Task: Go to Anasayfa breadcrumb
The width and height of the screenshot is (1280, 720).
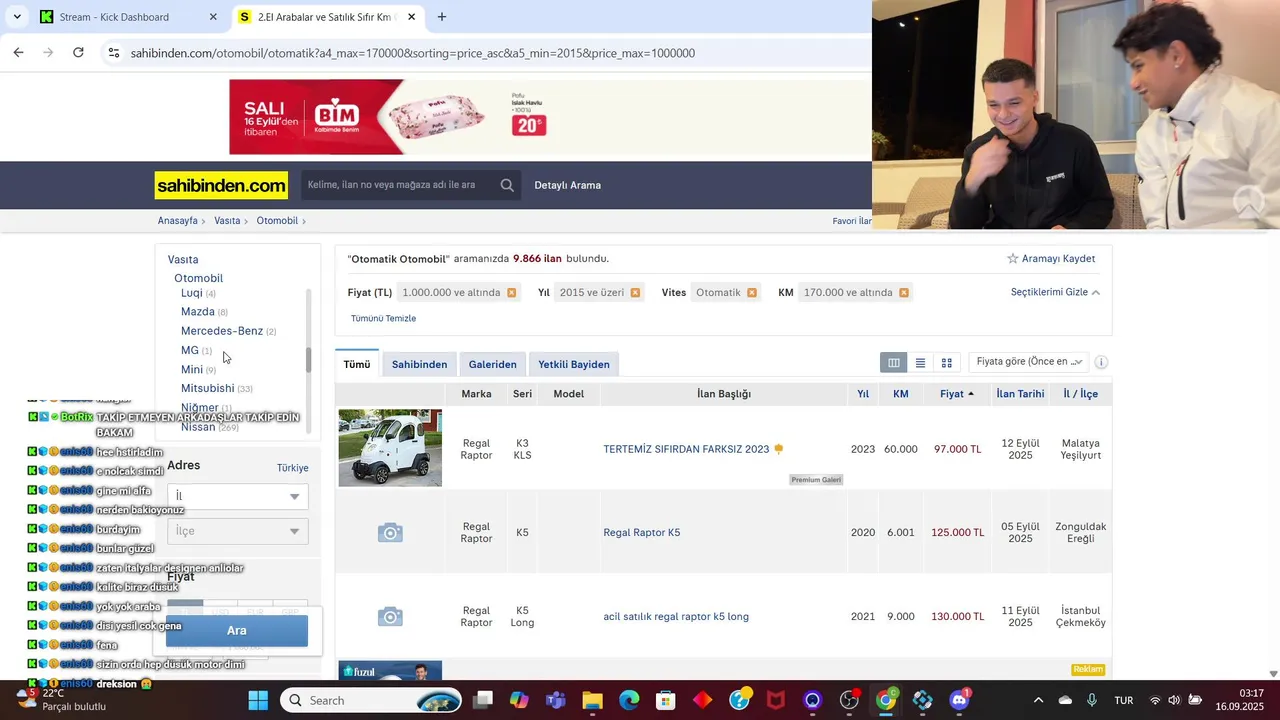Action: click(177, 221)
